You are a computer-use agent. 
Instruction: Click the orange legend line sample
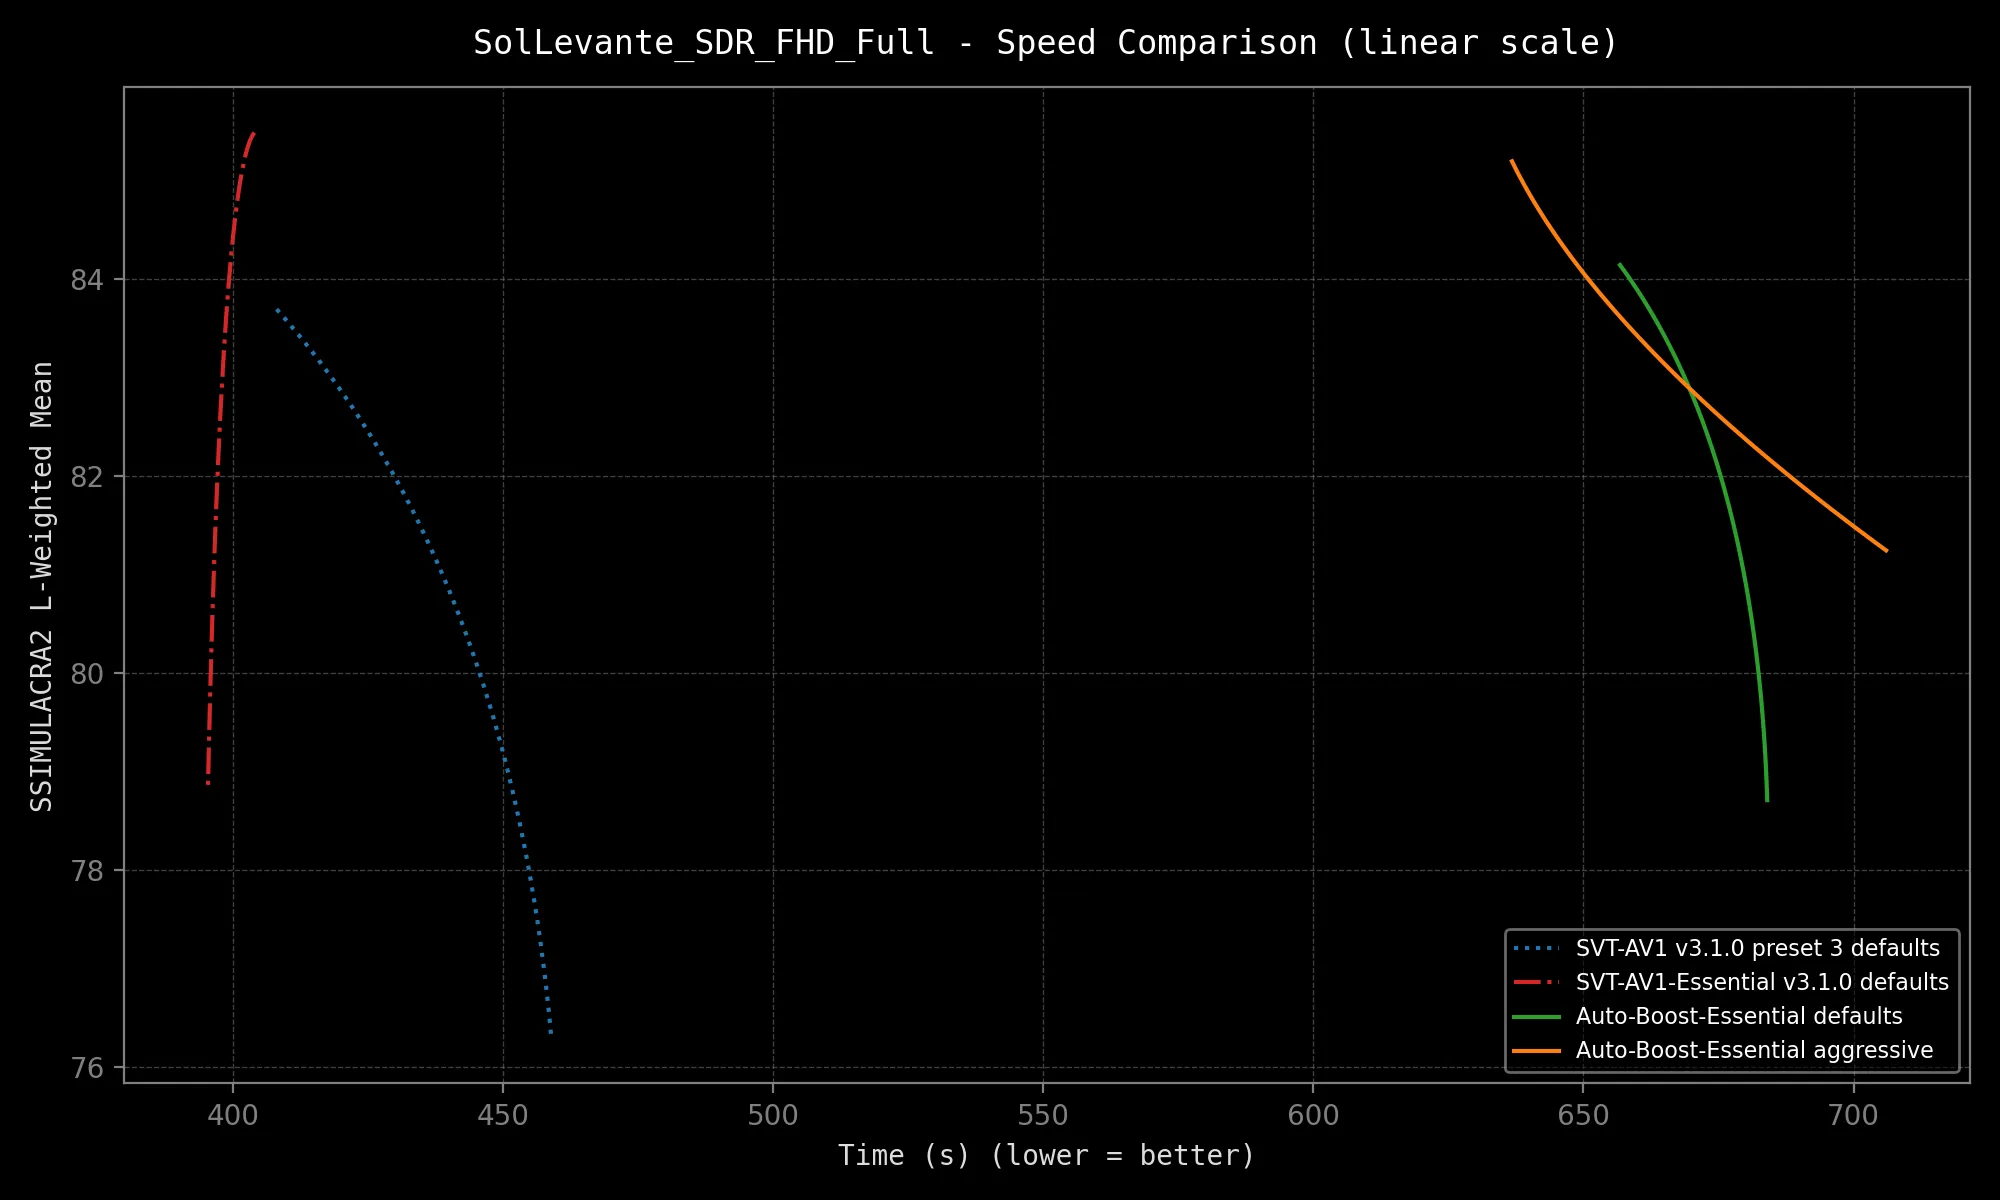point(1536,1050)
